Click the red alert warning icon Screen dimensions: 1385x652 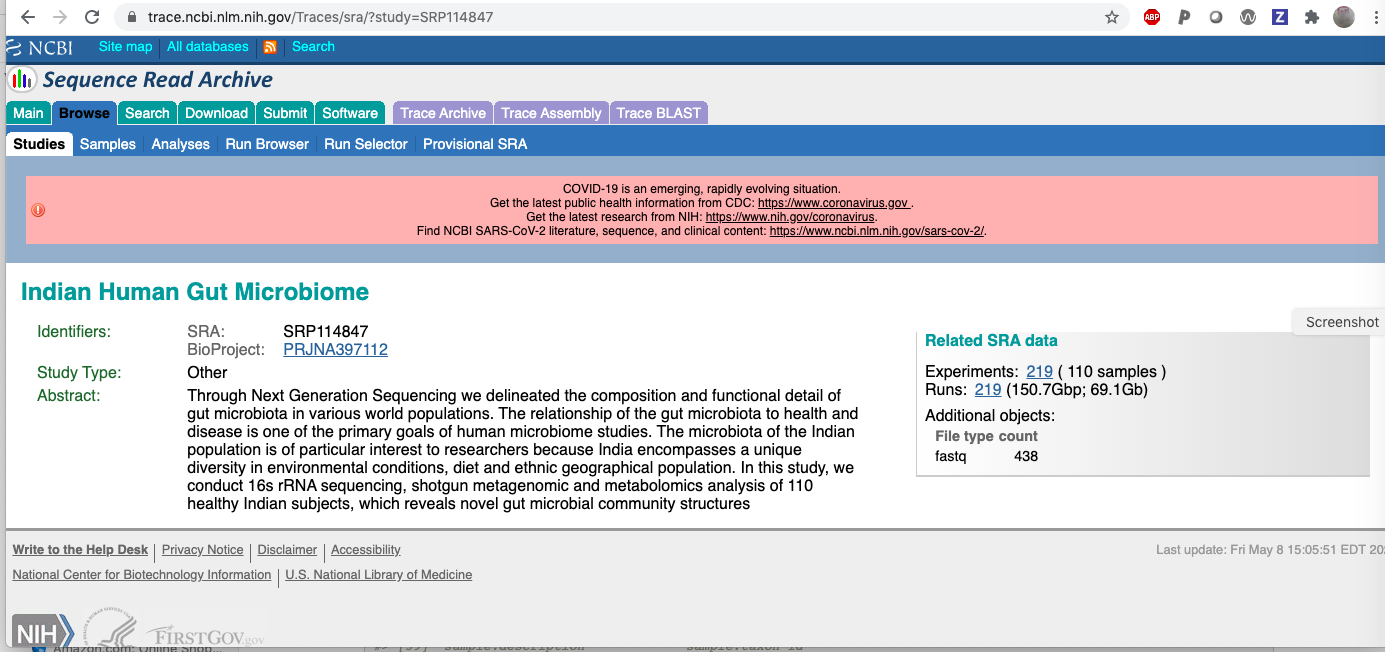[38, 210]
